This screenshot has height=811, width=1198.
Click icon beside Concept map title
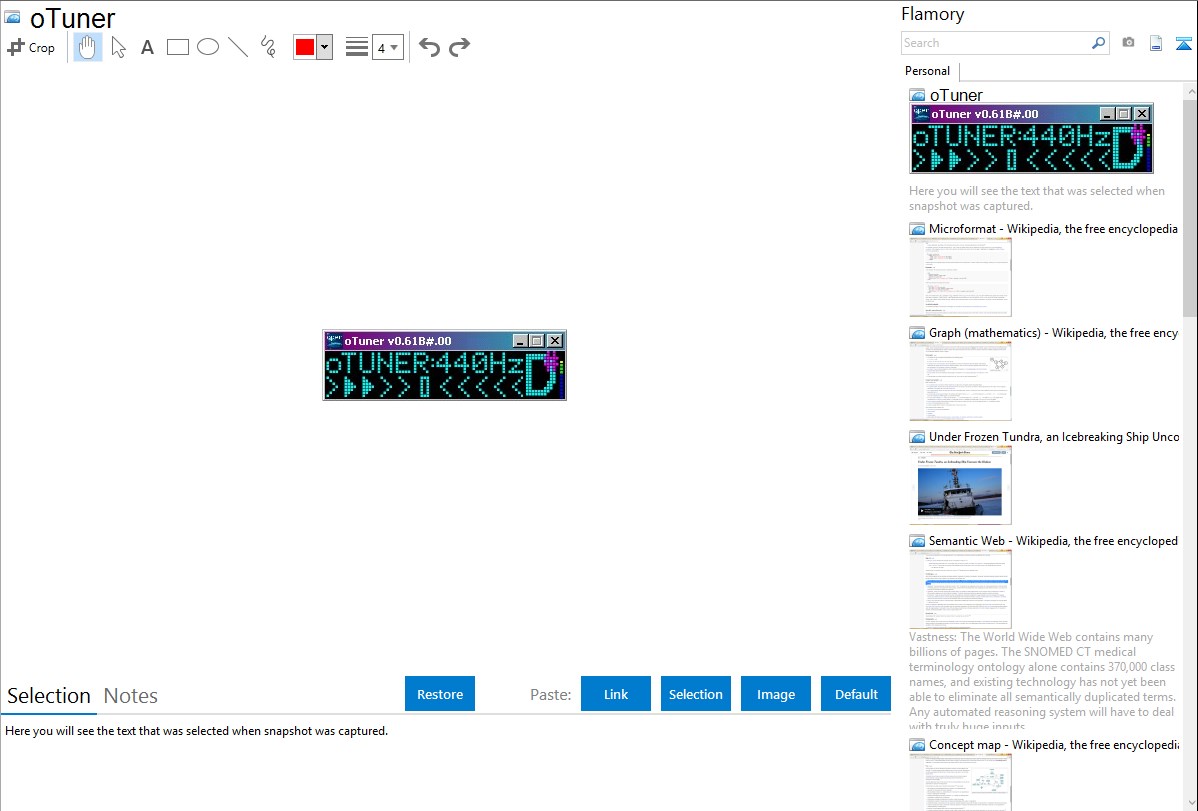tap(918, 745)
